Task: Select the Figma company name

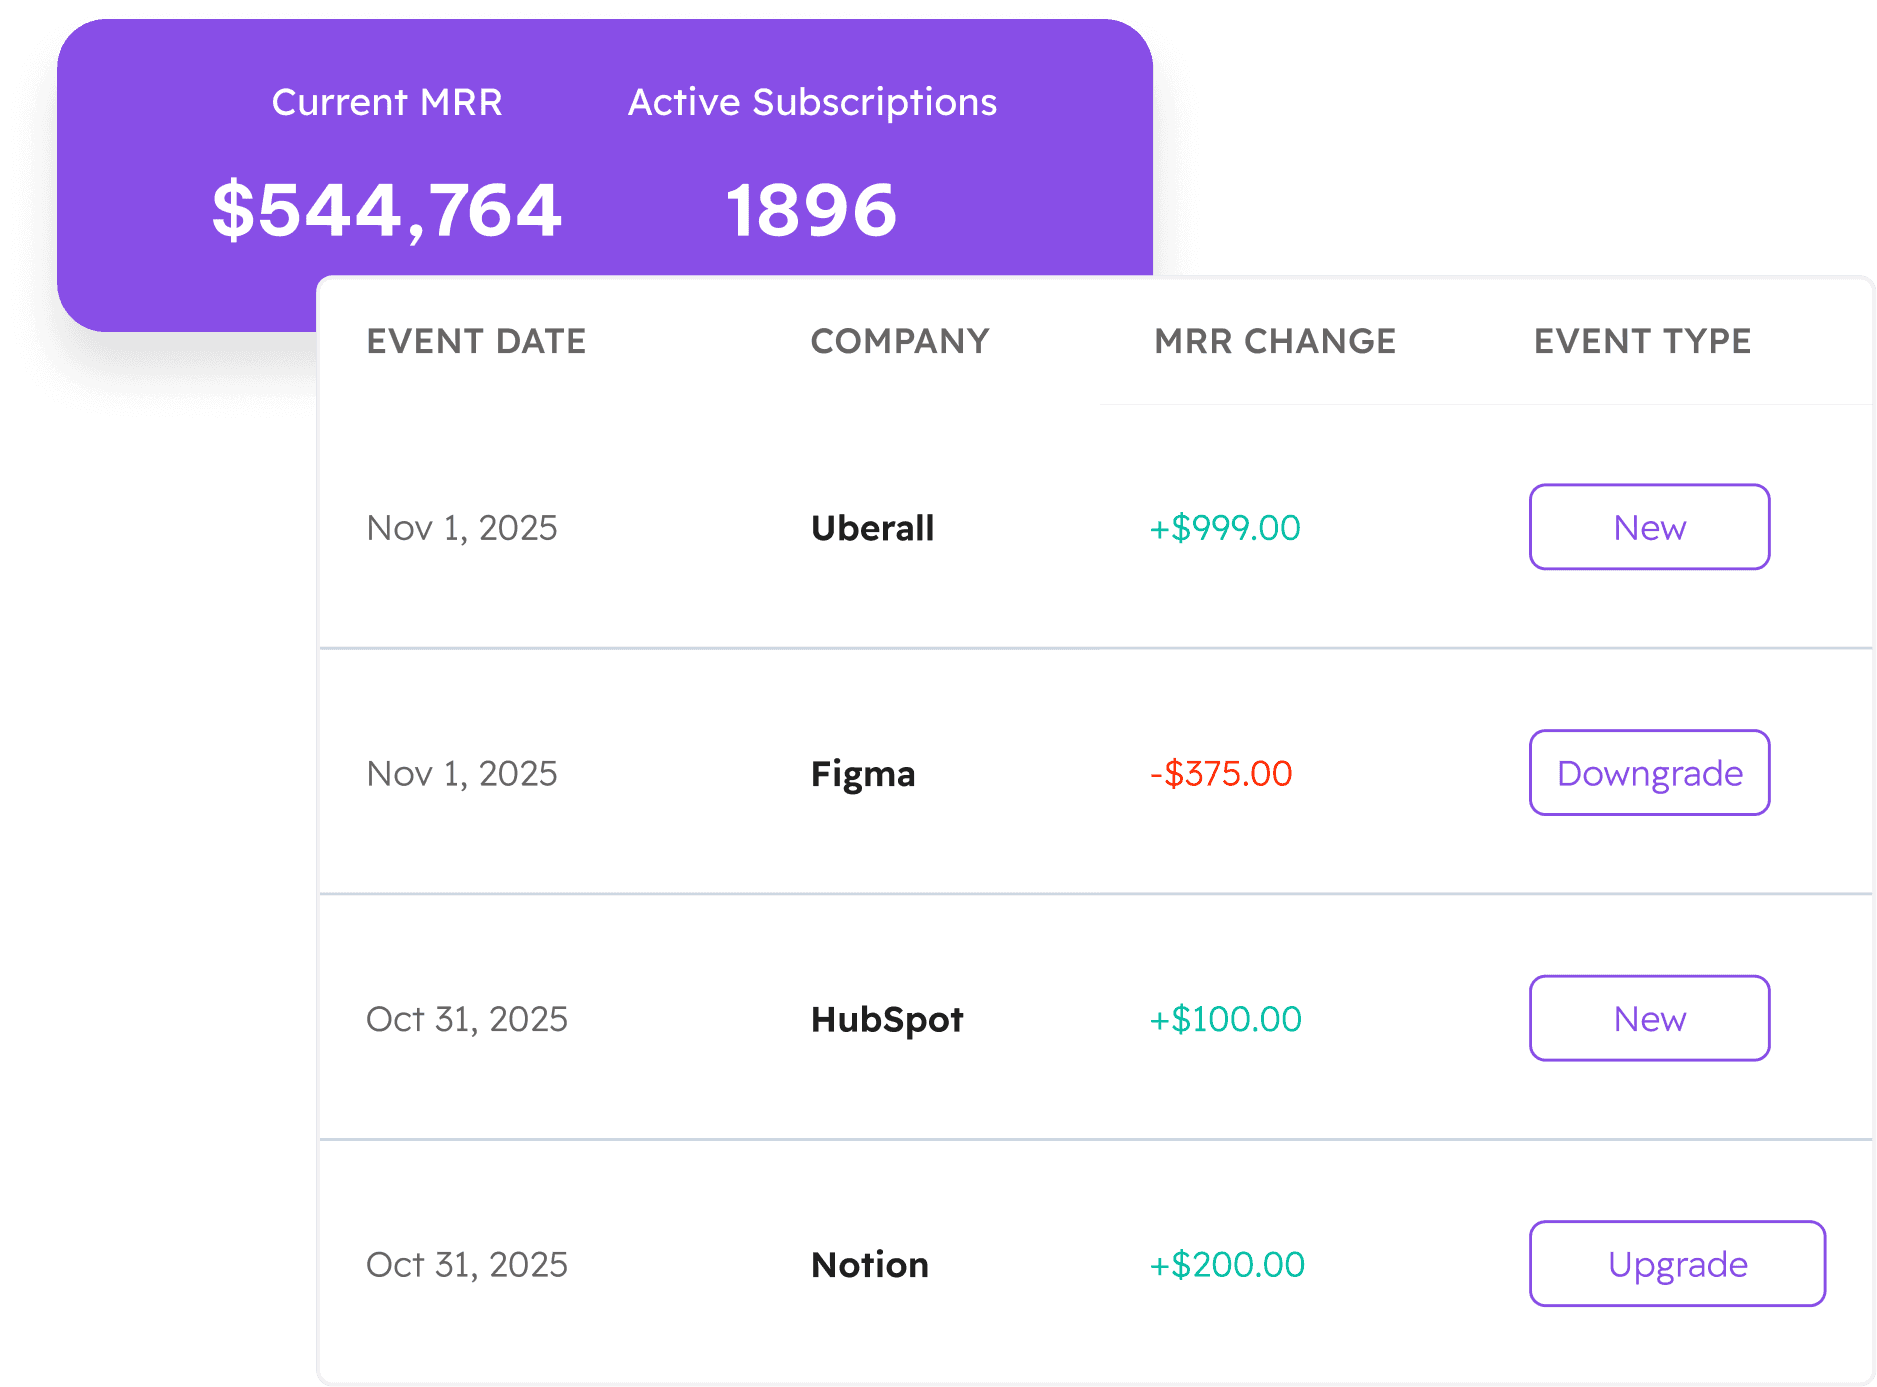Action: (863, 773)
